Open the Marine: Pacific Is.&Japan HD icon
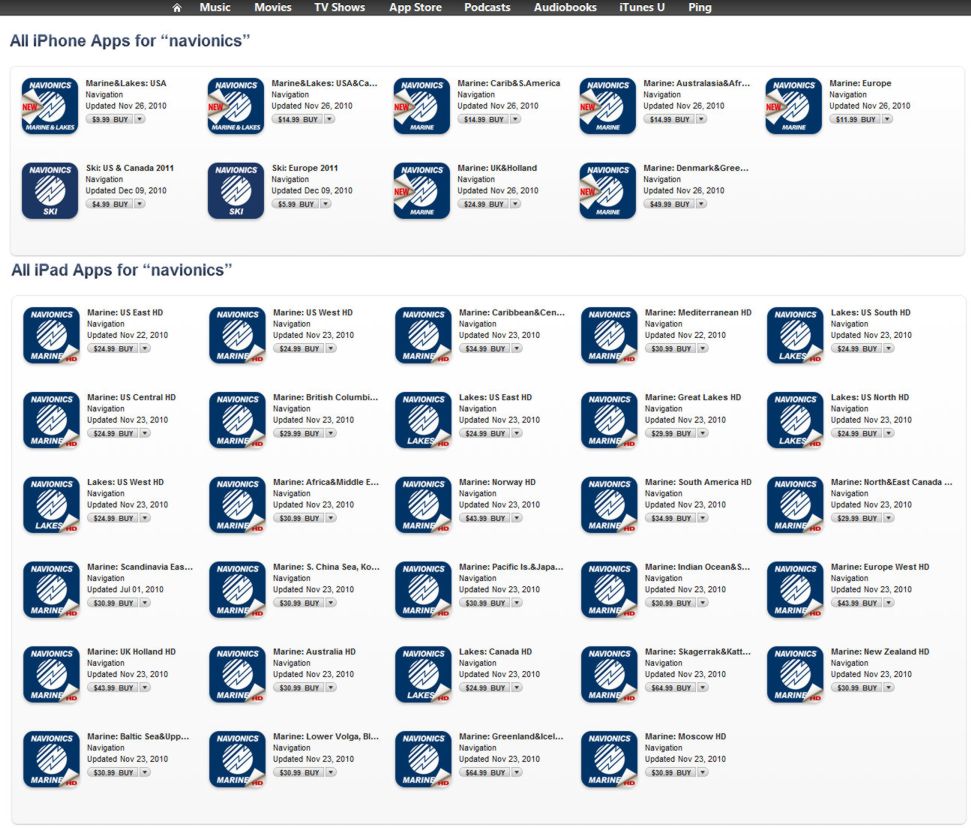Screen dimensions: 971x828 [x=424, y=590]
